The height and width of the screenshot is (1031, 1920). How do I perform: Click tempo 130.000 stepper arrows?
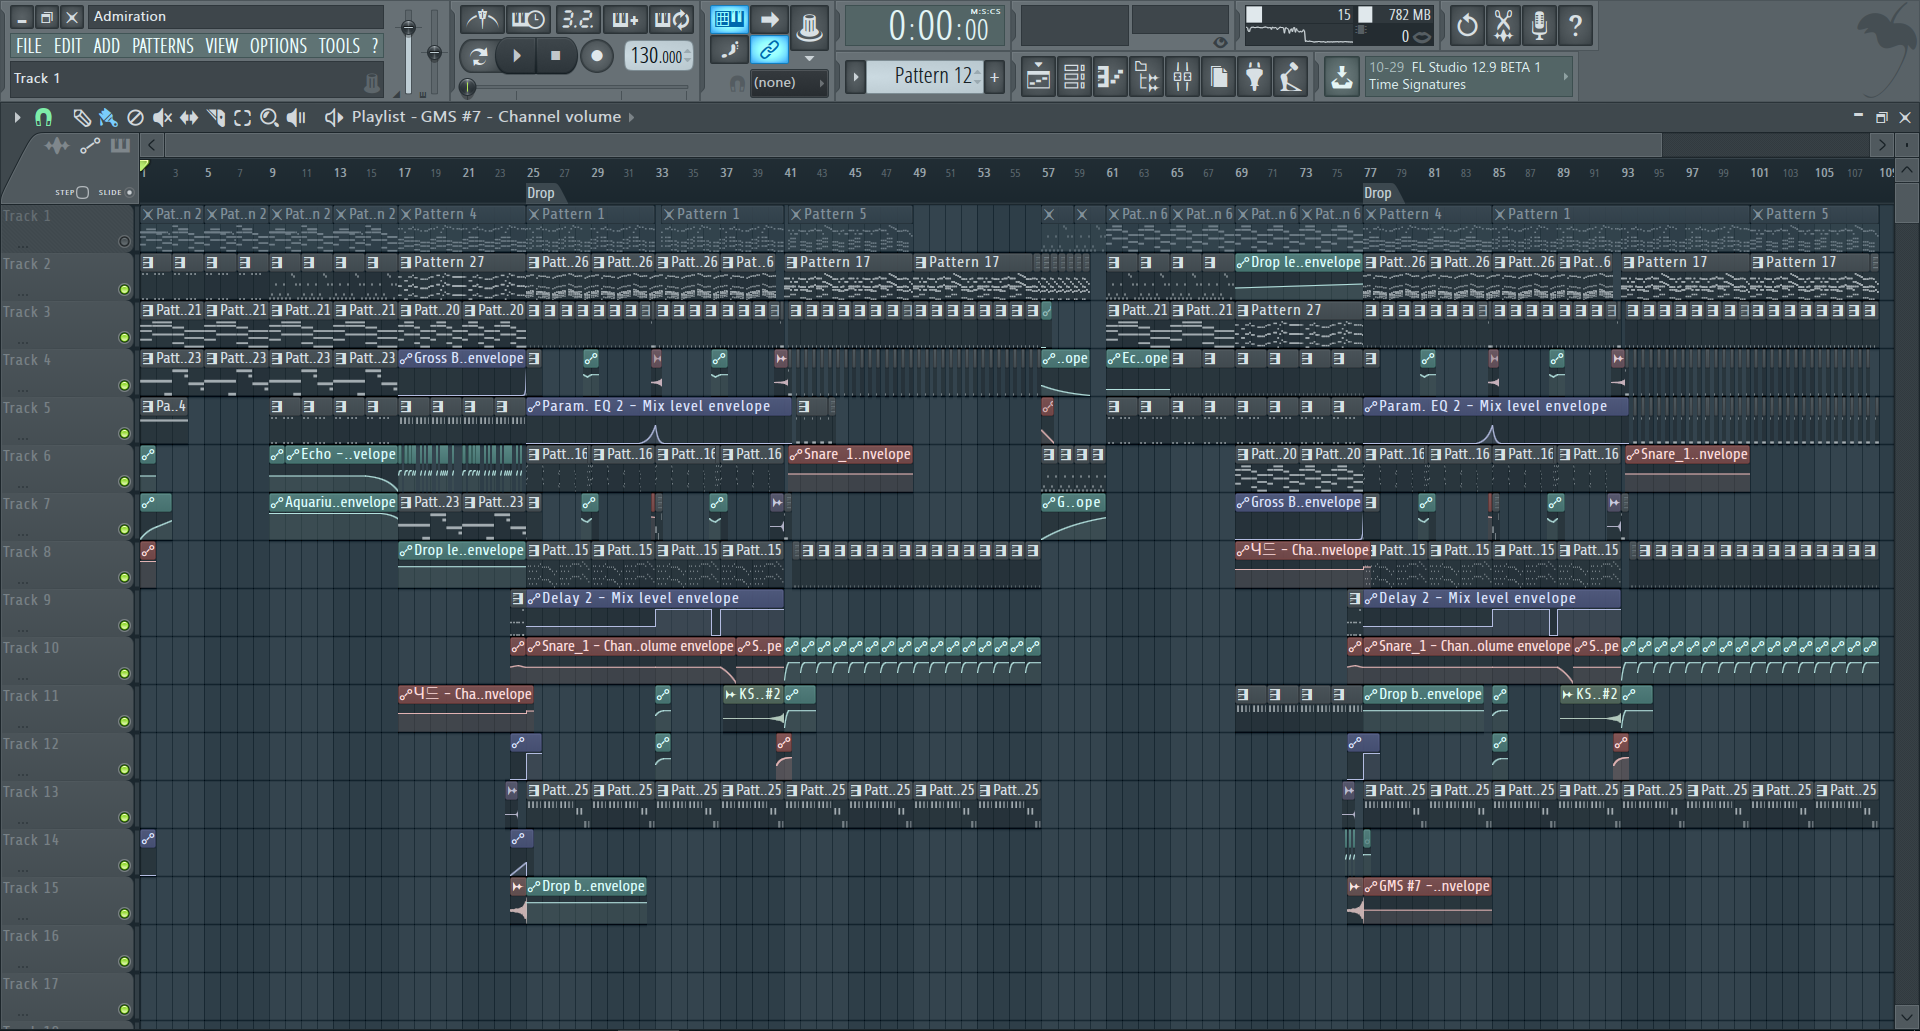688,56
